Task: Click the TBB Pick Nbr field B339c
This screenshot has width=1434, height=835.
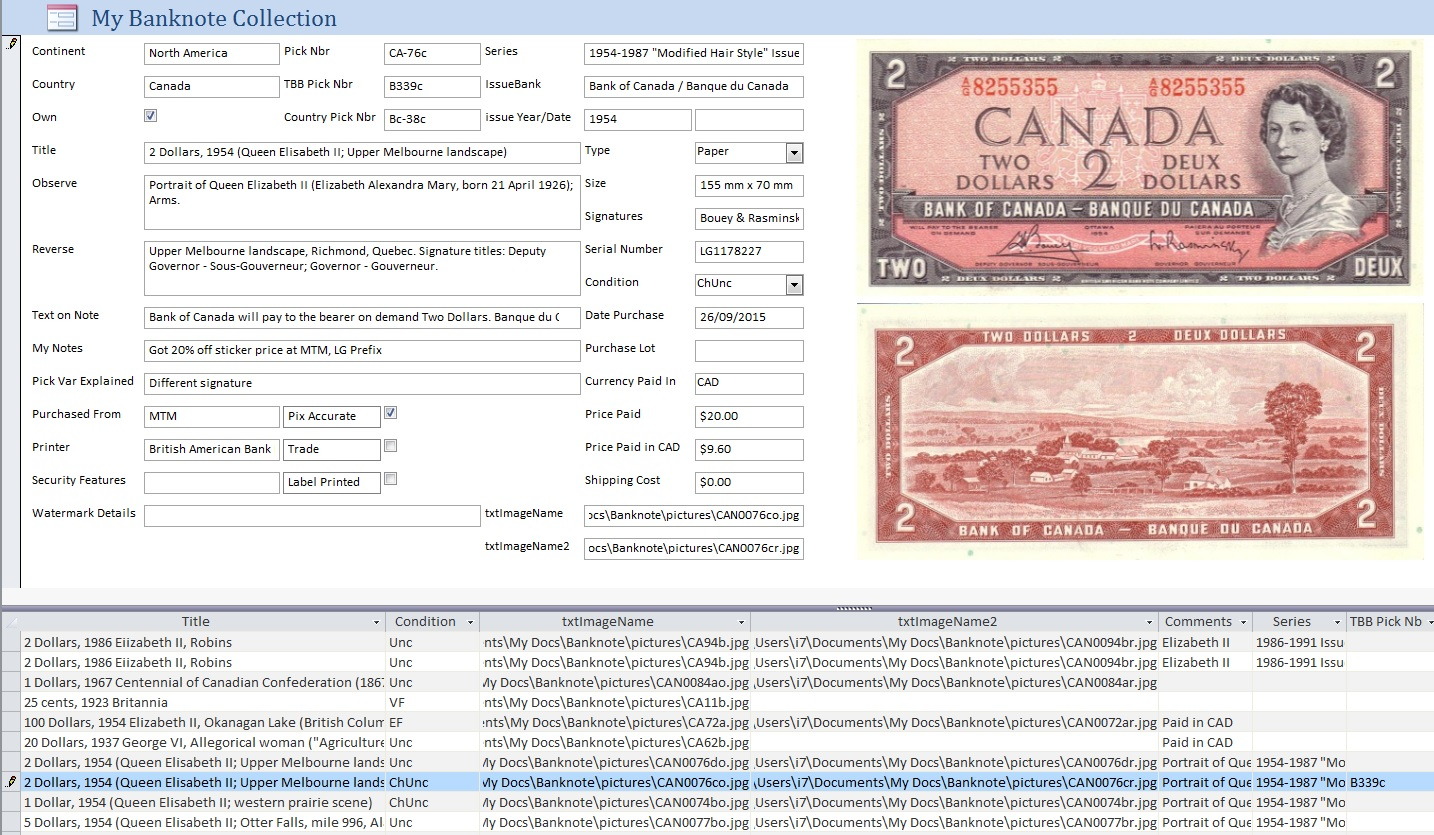Action: (x=432, y=87)
